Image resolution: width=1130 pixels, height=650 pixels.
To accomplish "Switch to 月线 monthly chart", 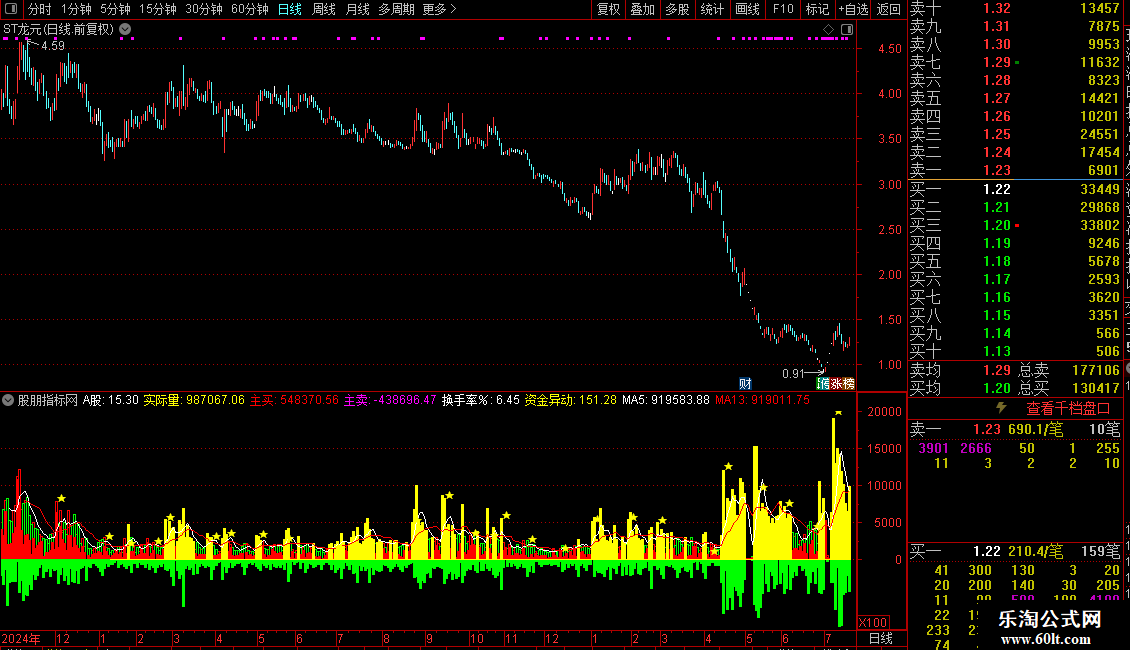I will [357, 9].
